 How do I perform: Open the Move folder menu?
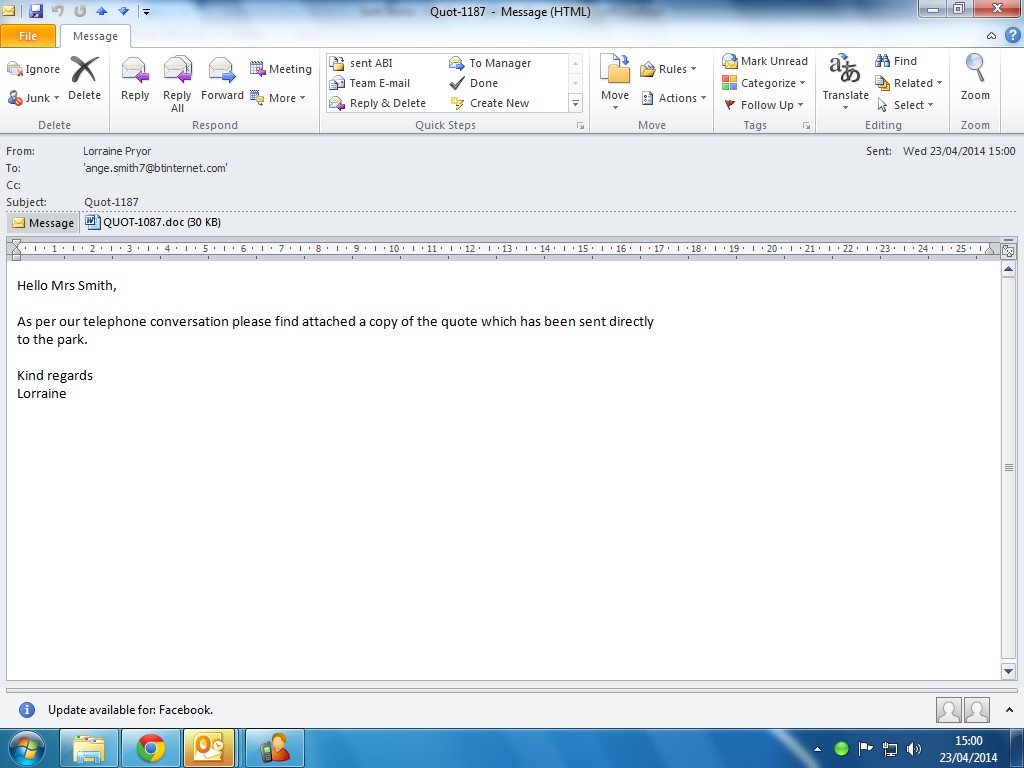[x=615, y=82]
